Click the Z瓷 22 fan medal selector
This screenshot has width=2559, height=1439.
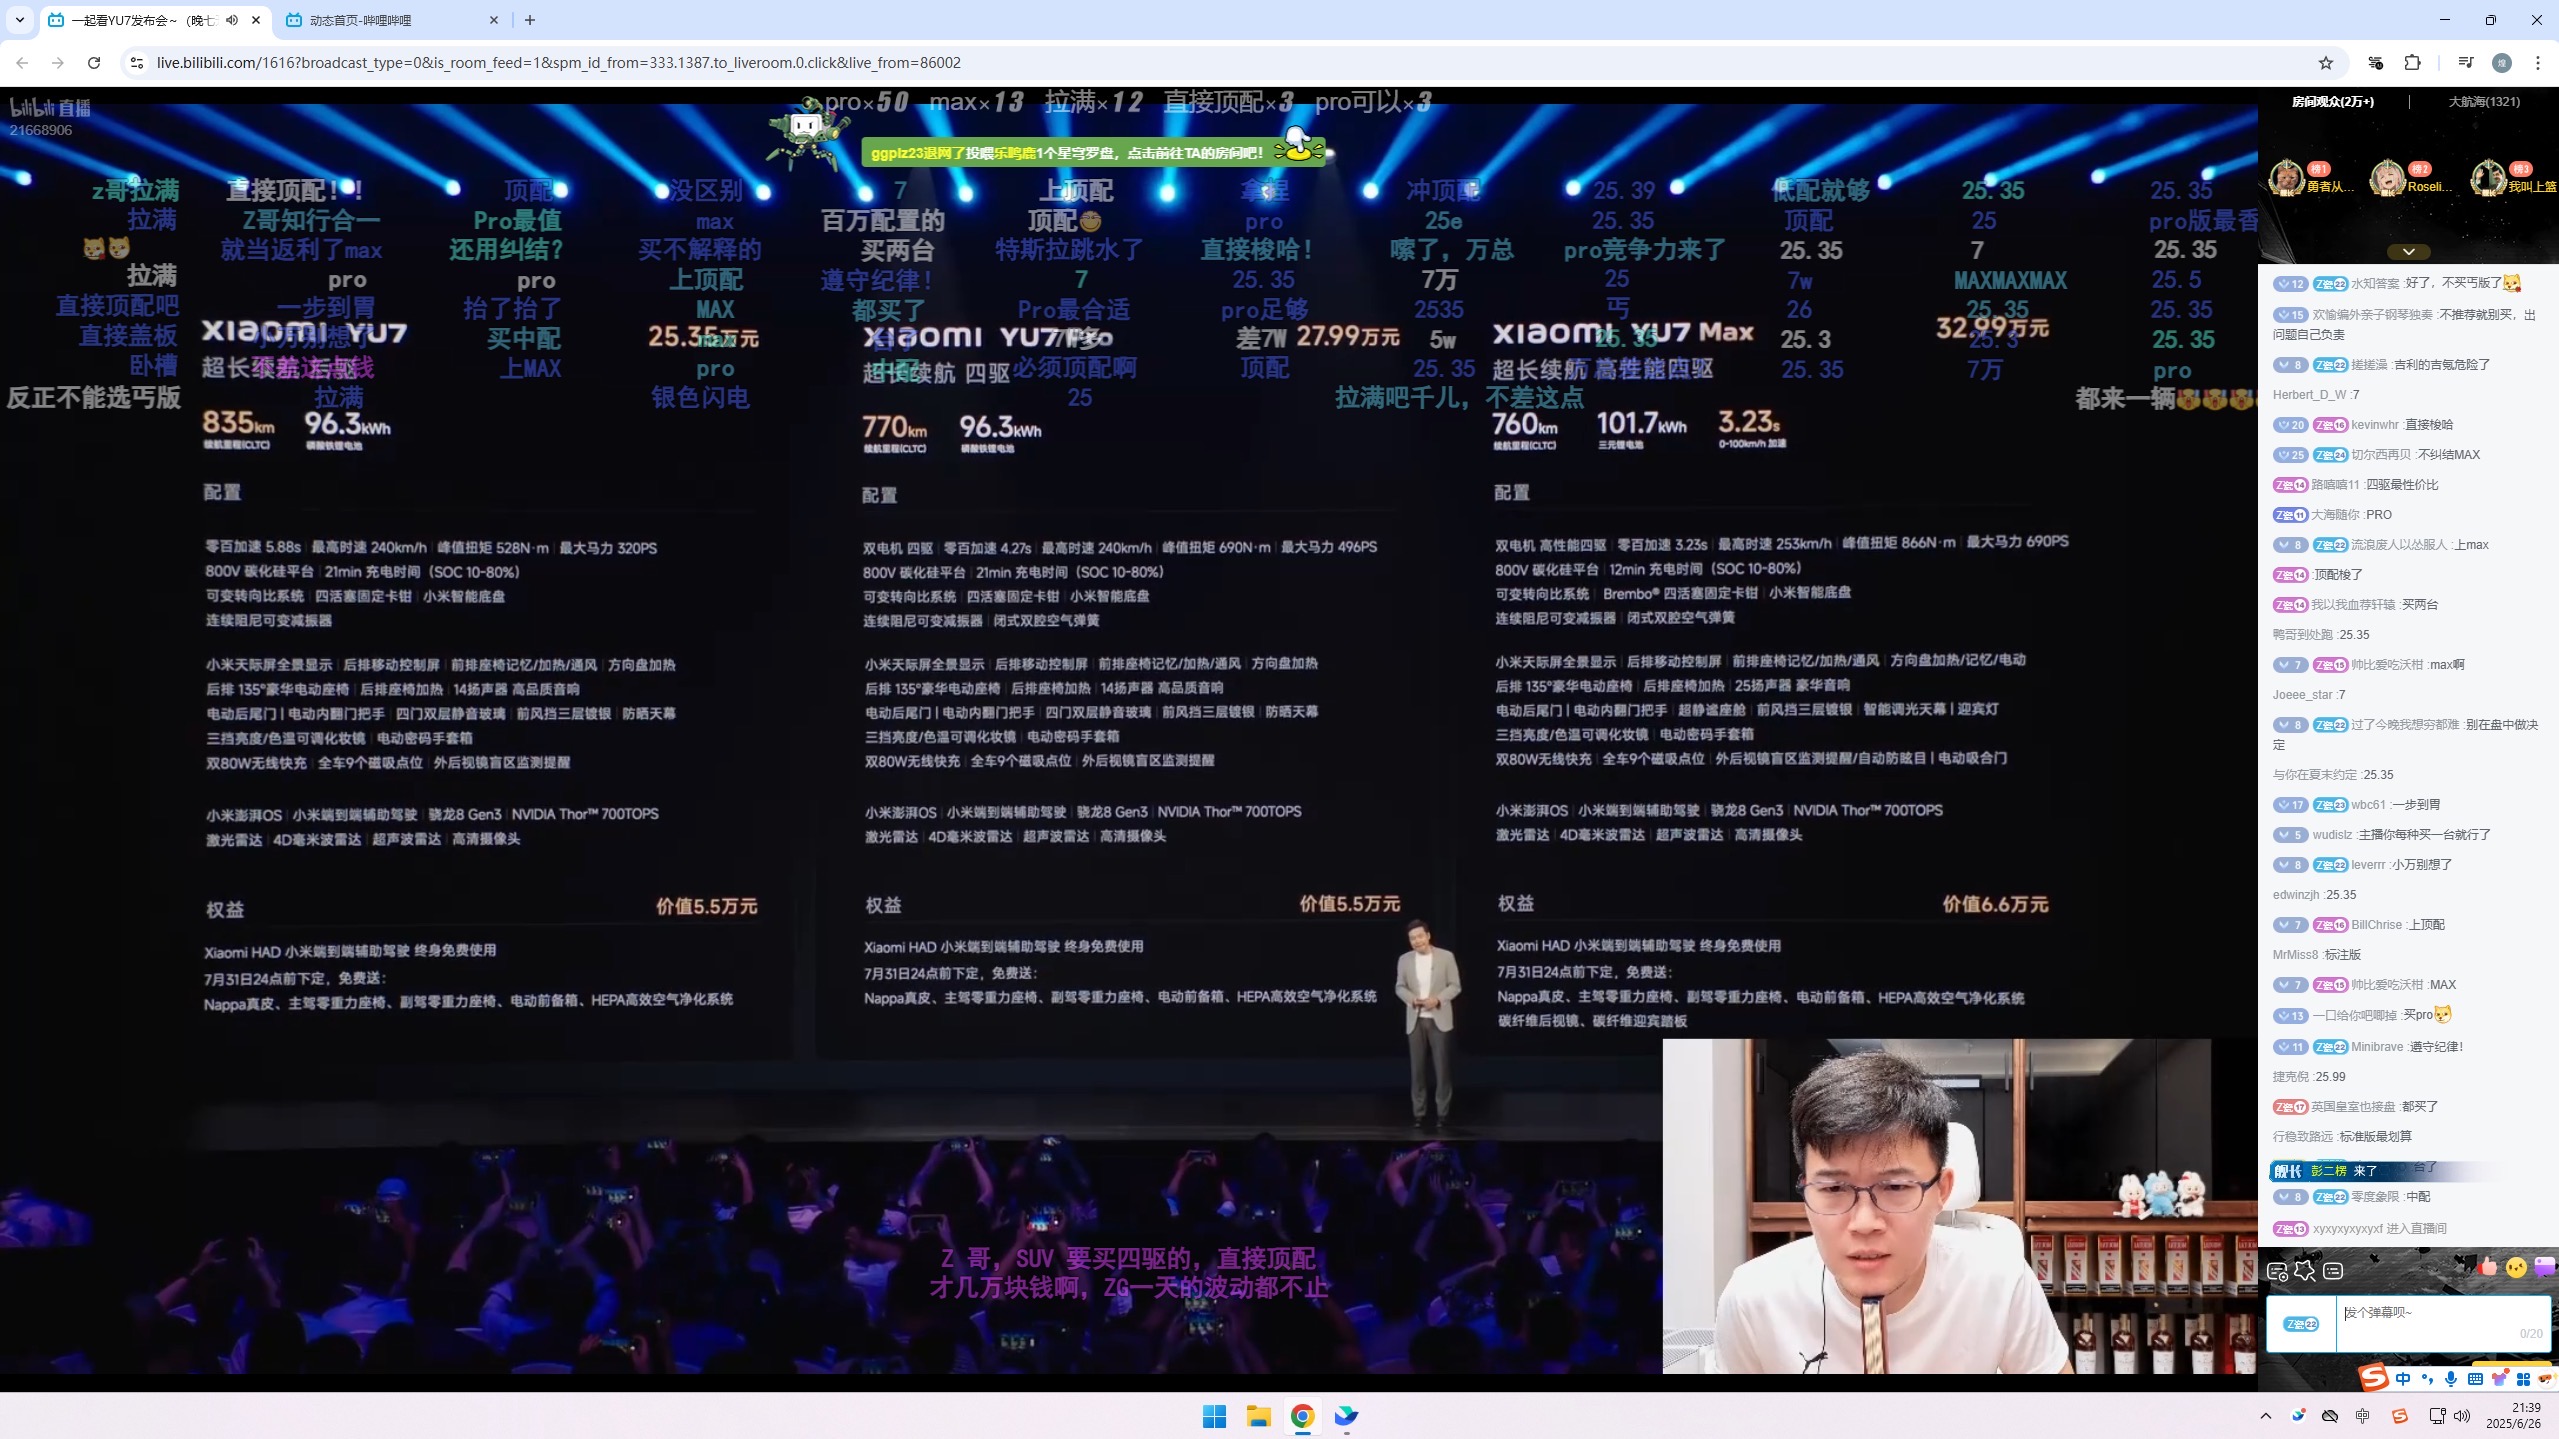point(2301,1323)
